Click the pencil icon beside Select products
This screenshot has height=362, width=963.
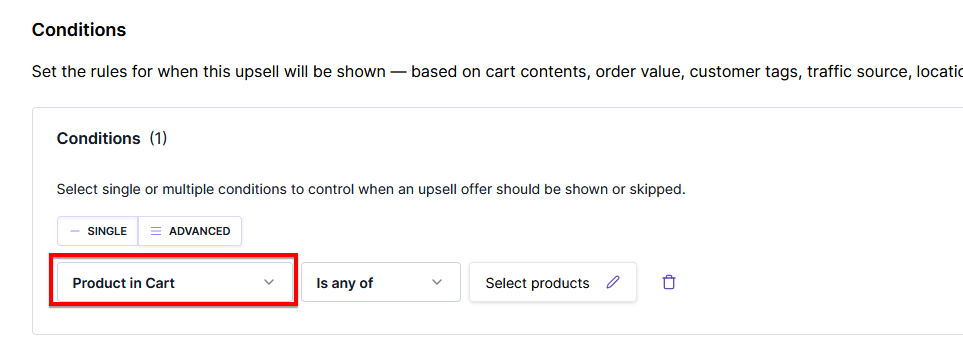click(x=613, y=283)
